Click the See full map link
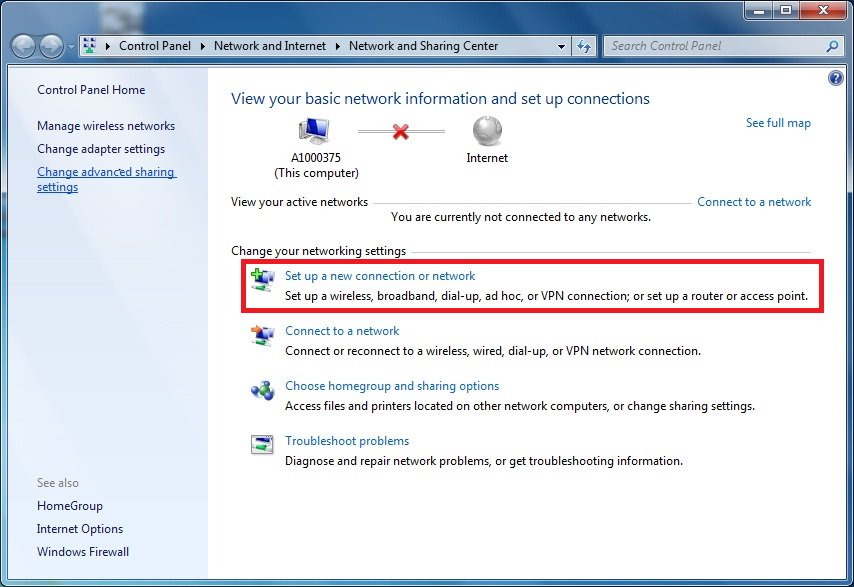The width and height of the screenshot is (854, 587). 778,123
